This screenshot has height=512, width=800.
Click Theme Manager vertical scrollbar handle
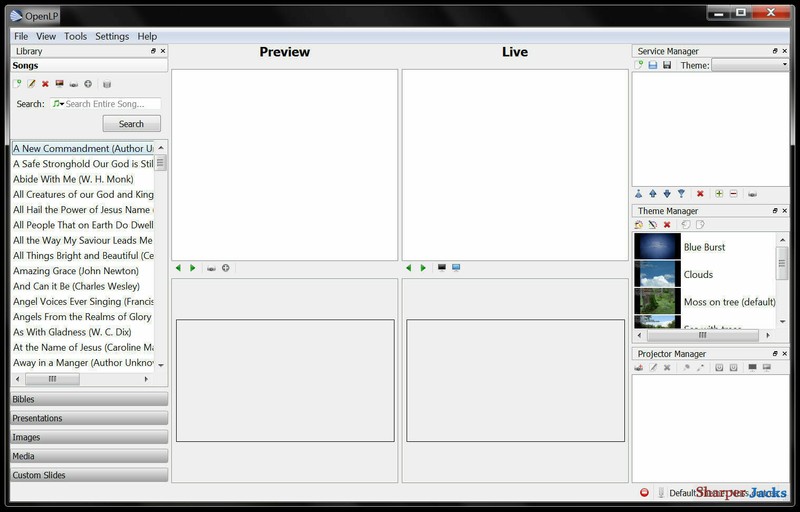[x=782, y=263]
